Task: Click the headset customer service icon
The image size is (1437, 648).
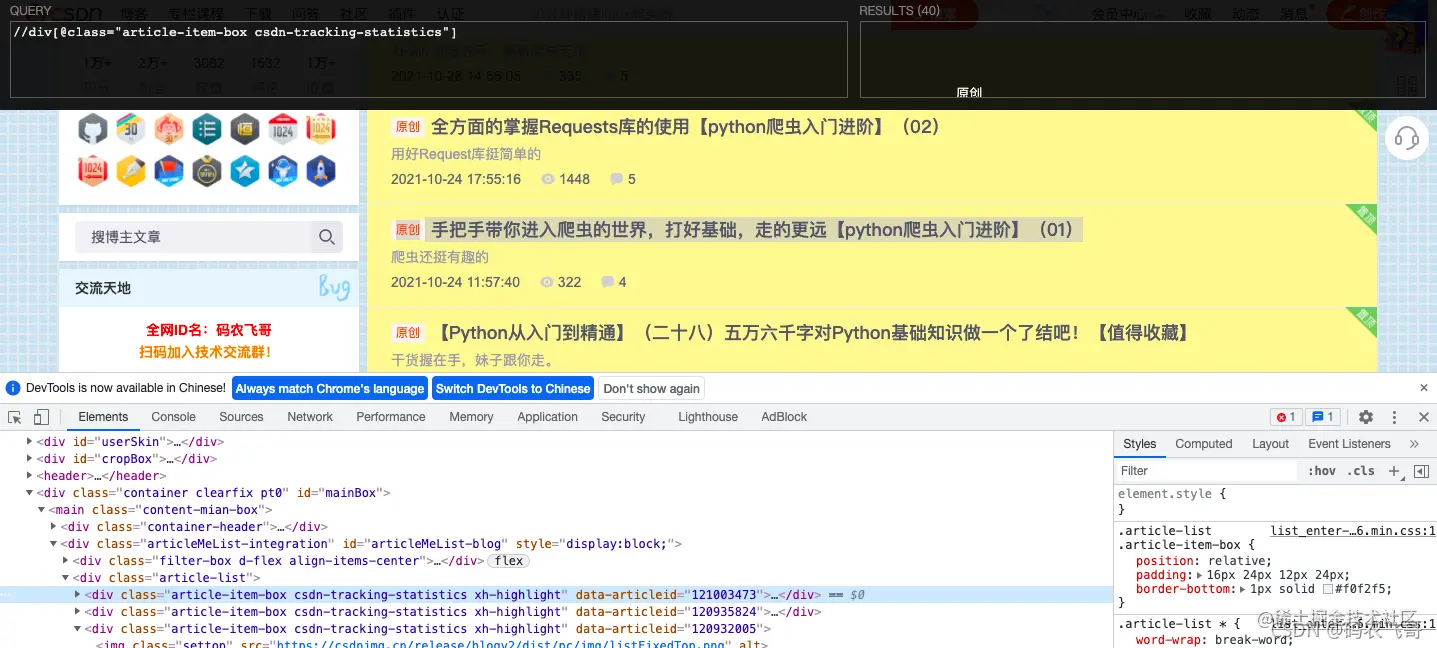Action: pos(1406,138)
